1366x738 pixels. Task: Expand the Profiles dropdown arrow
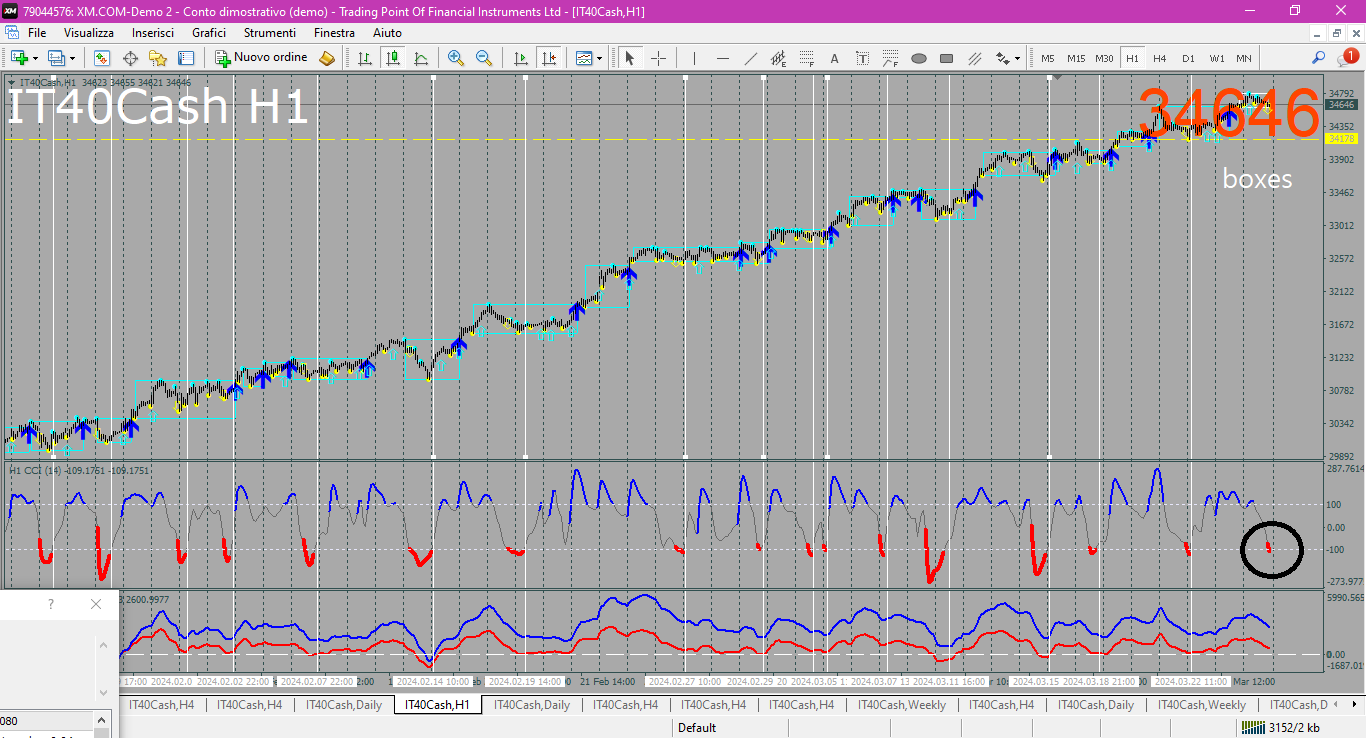72,58
